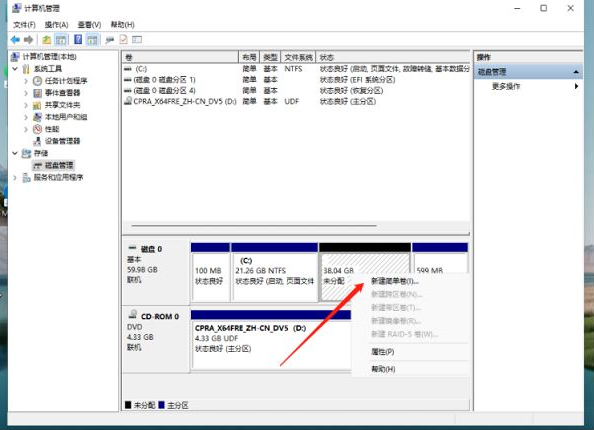Choose 属性(P) in the context menu
This screenshot has width=594, height=430.
click(383, 352)
